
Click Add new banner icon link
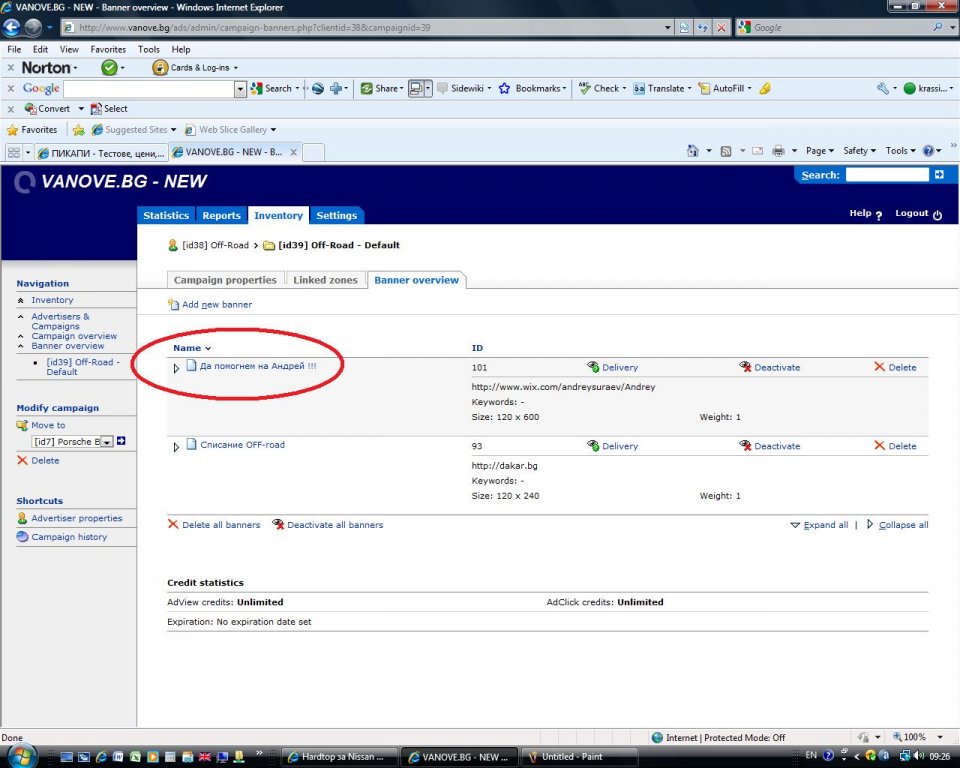pyautogui.click(x=174, y=304)
